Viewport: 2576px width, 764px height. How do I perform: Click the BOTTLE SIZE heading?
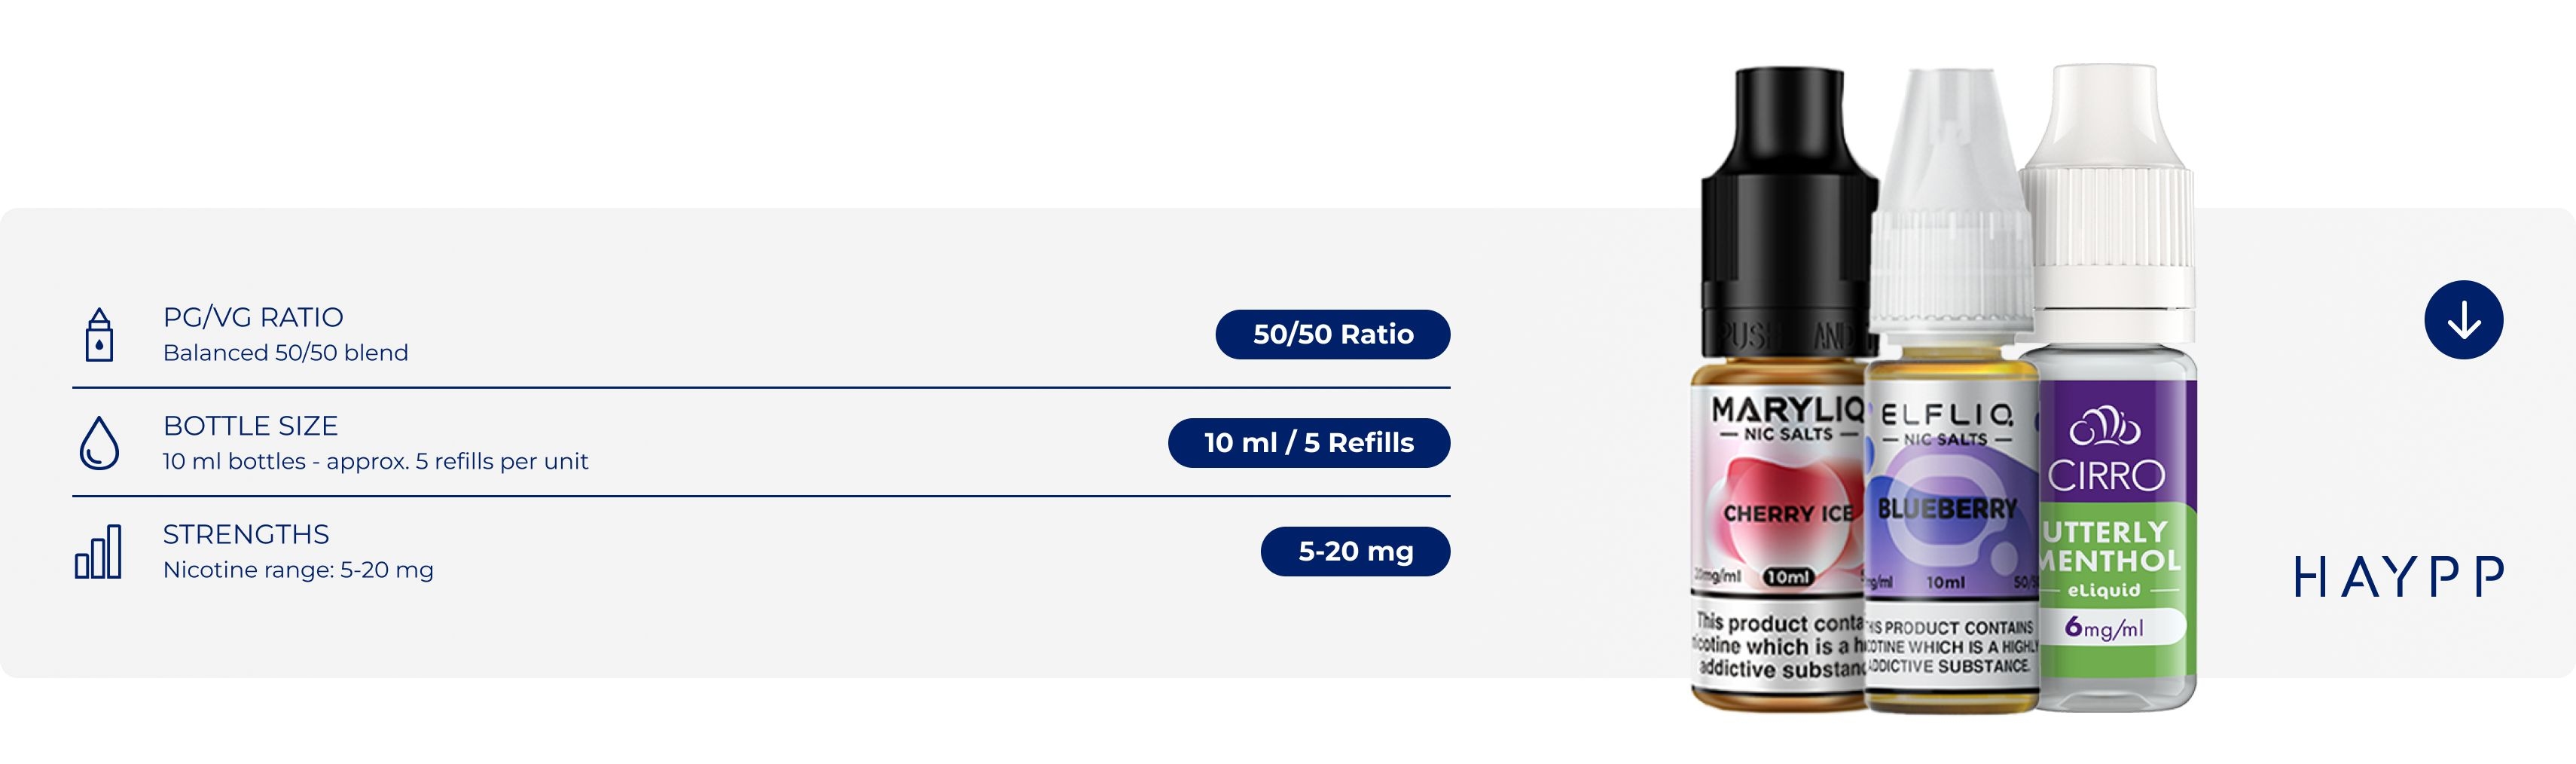pos(250,426)
